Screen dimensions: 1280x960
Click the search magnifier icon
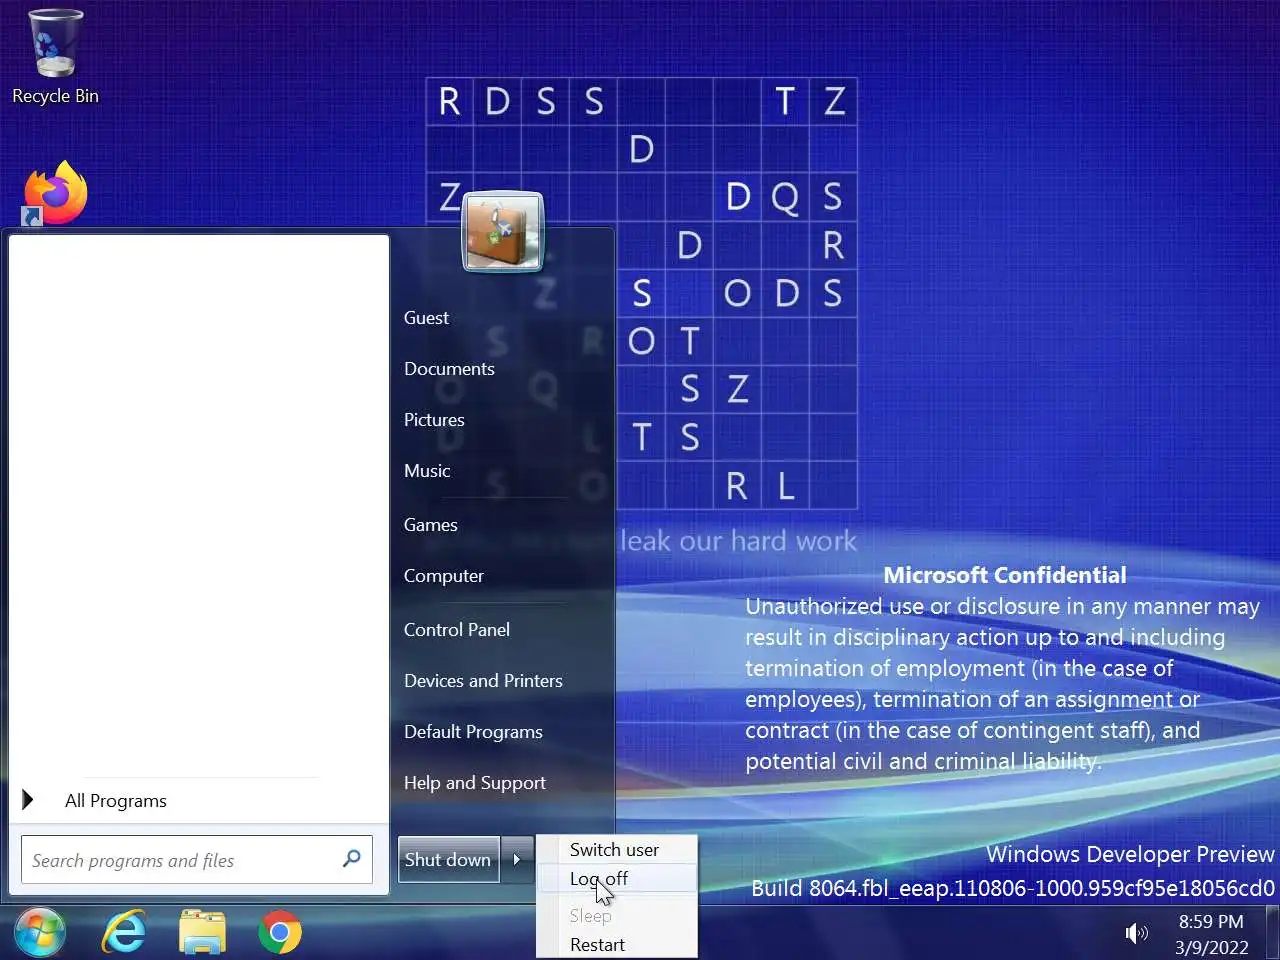(x=351, y=859)
